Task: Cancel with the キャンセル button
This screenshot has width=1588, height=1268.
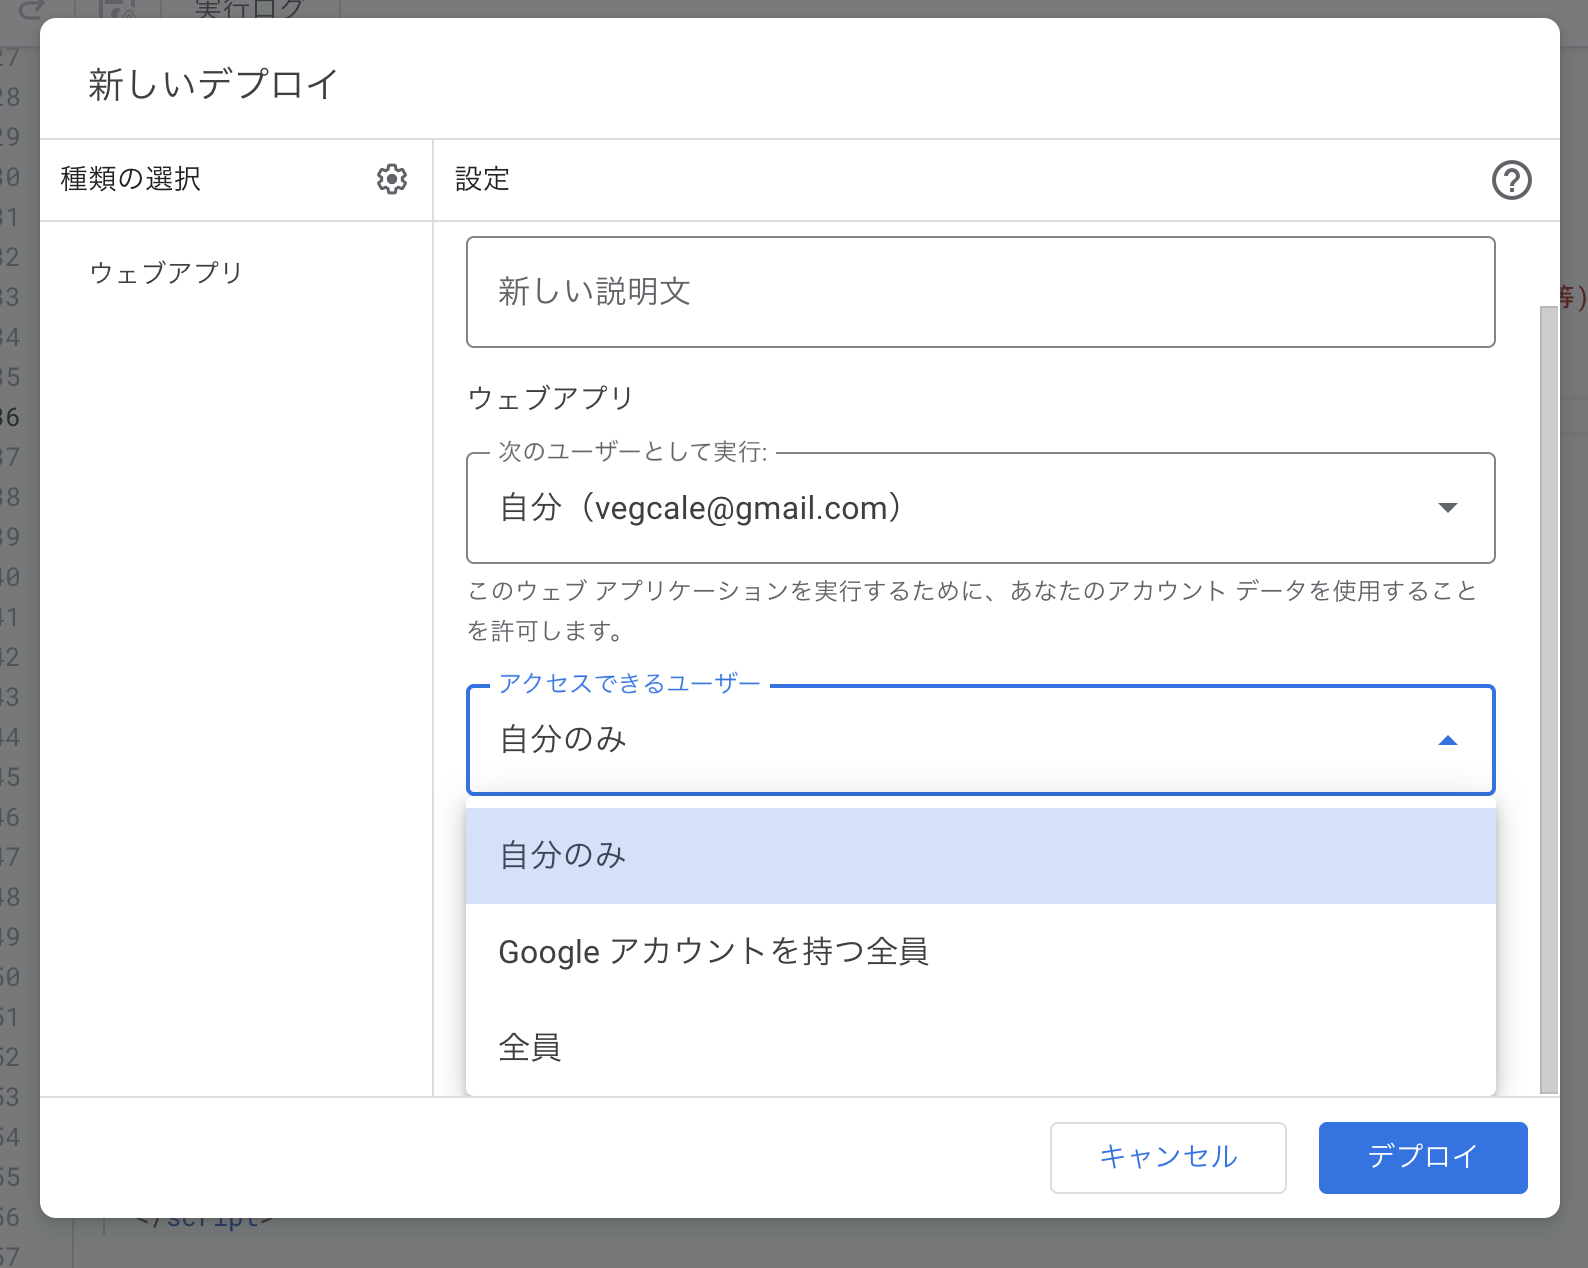Action: coord(1168,1157)
